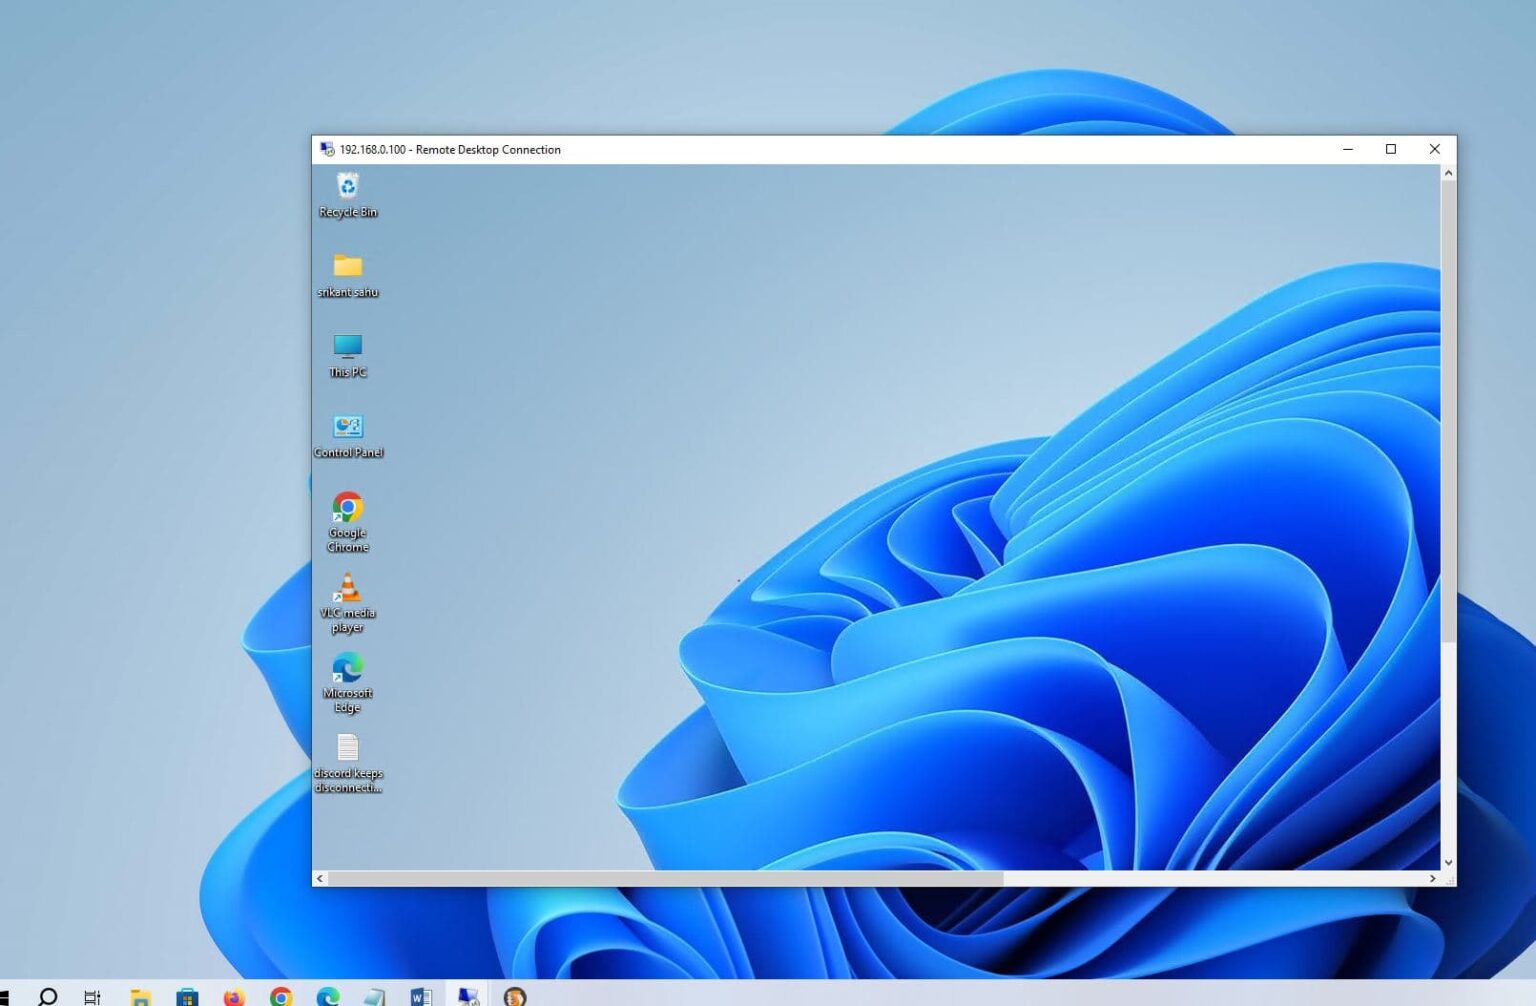Click the down arrow on the vertical scrollbar
The image size is (1536, 1006).
[x=1448, y=861]
